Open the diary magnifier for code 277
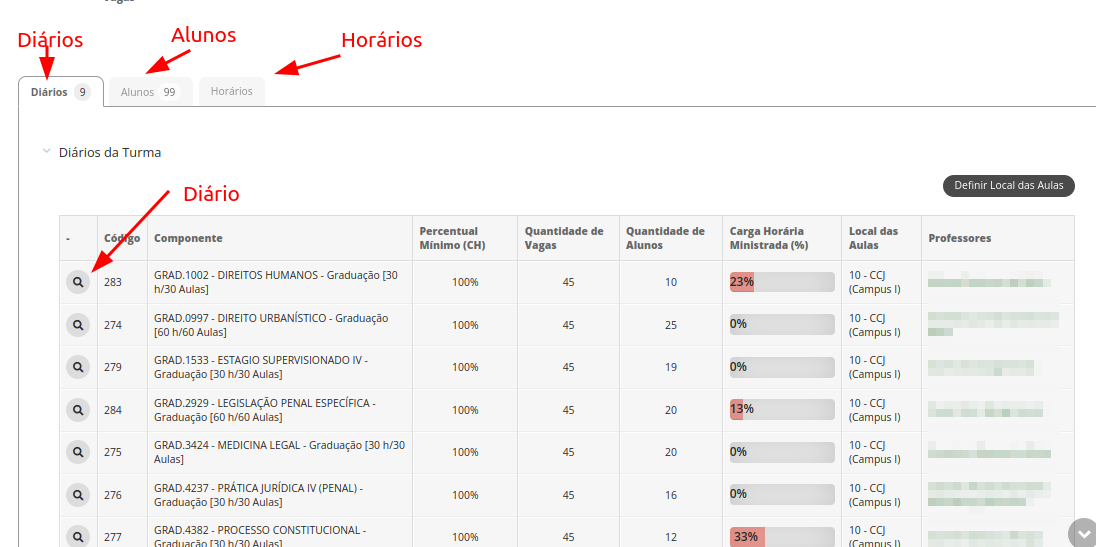The height and width of the screenshot is (547, 1096). 78,537
